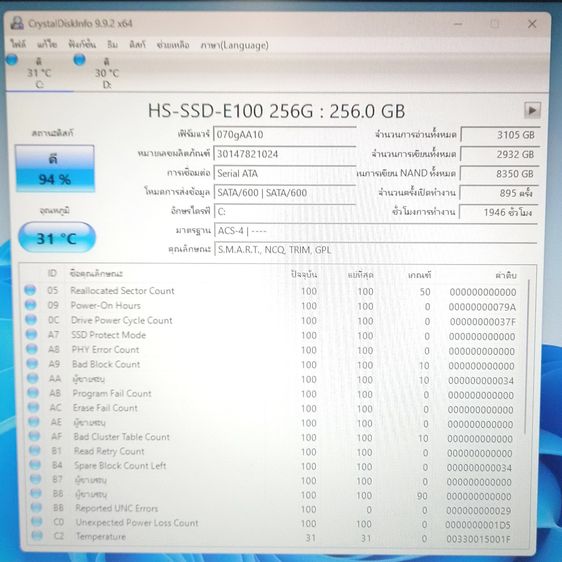Click the drive letter field C:
Image resolution: width=562 pixels, height=562 pixels.
pos(285,212)
